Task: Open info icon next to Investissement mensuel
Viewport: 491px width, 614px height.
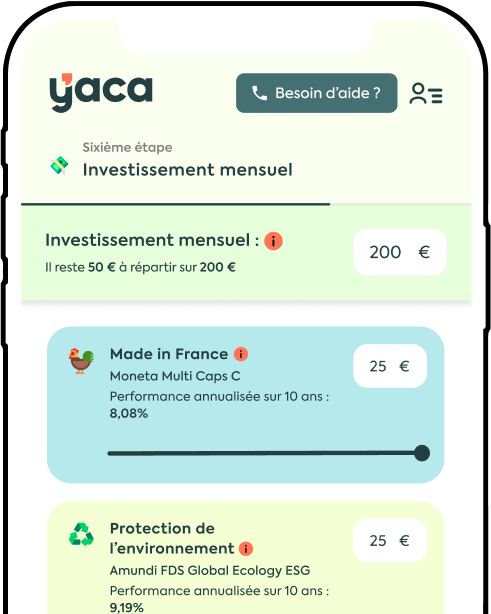Action: coord(273,241)
